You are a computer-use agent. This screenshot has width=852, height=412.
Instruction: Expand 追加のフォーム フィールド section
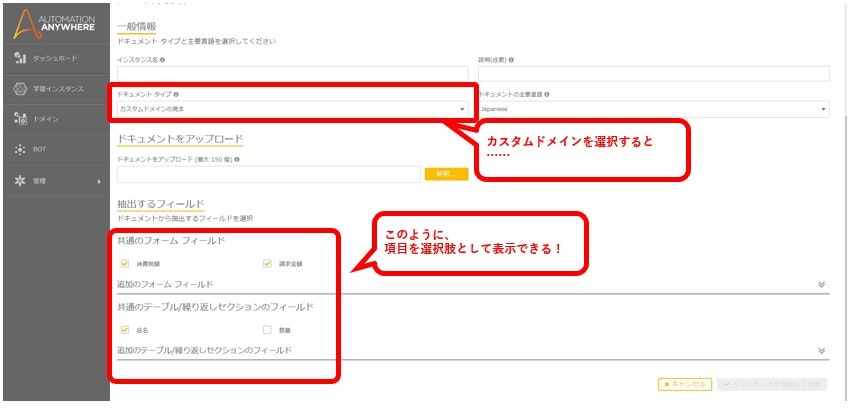pyautogui.click(x=822, y=284)
